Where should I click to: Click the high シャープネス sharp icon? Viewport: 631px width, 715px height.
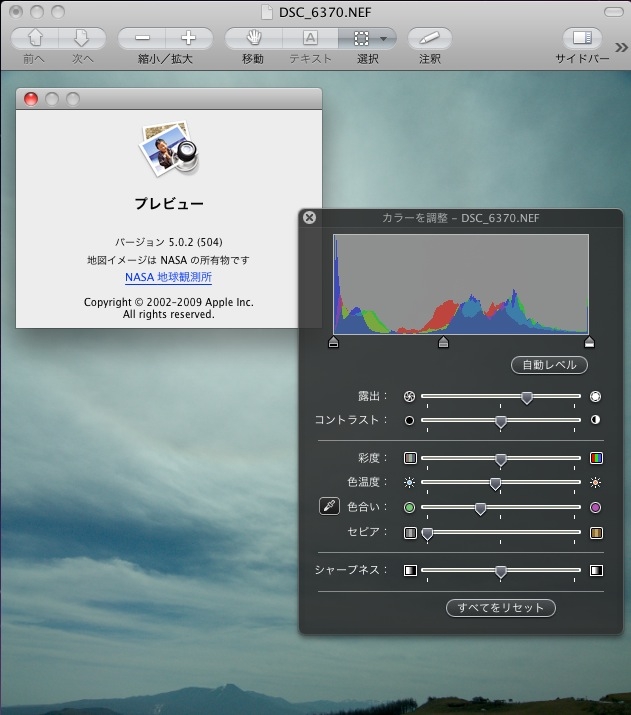pyautogui.click(x=596, y=570)
